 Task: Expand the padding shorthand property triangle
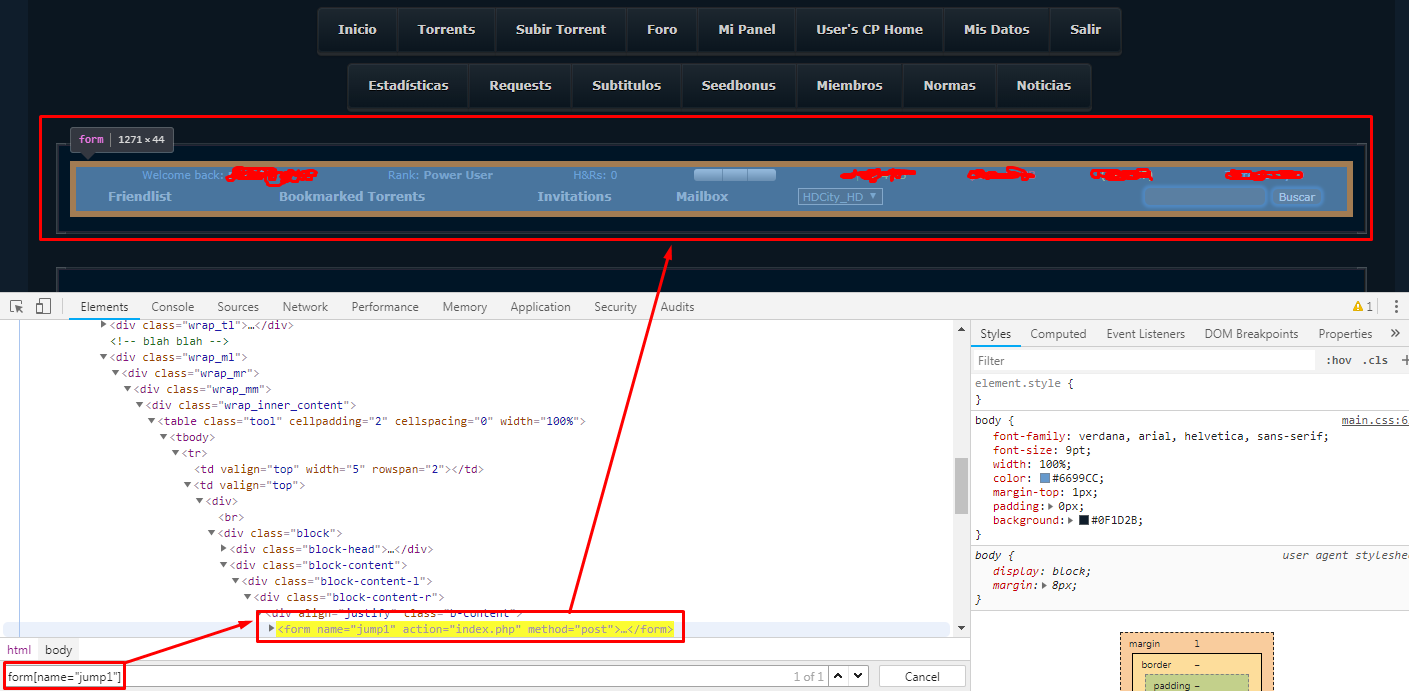[1051, 506]
